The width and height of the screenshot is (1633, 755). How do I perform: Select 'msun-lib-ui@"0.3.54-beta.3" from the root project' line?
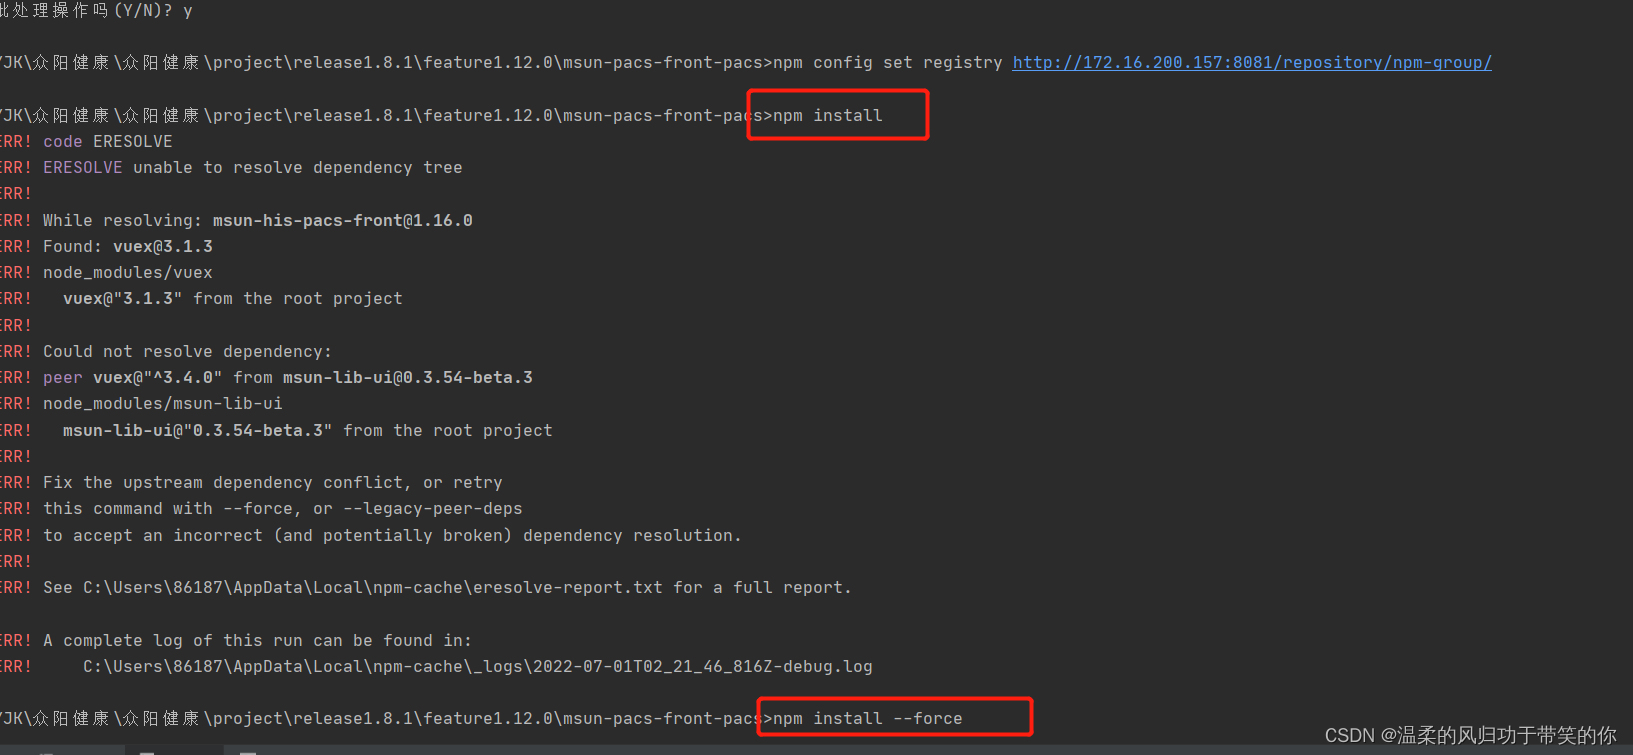[308, 430]
